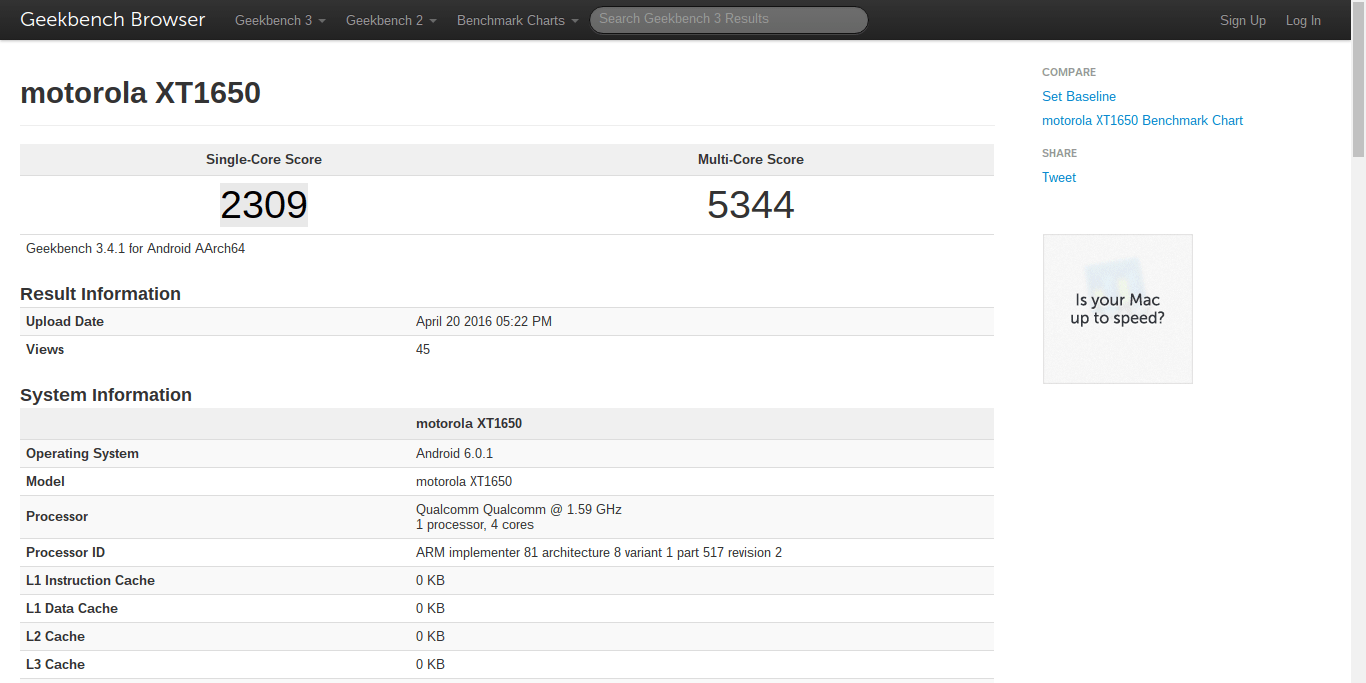This screenshot has height=683, width=1366.
Task: Click the Single-Core Score column header
Action: [264, 160]
